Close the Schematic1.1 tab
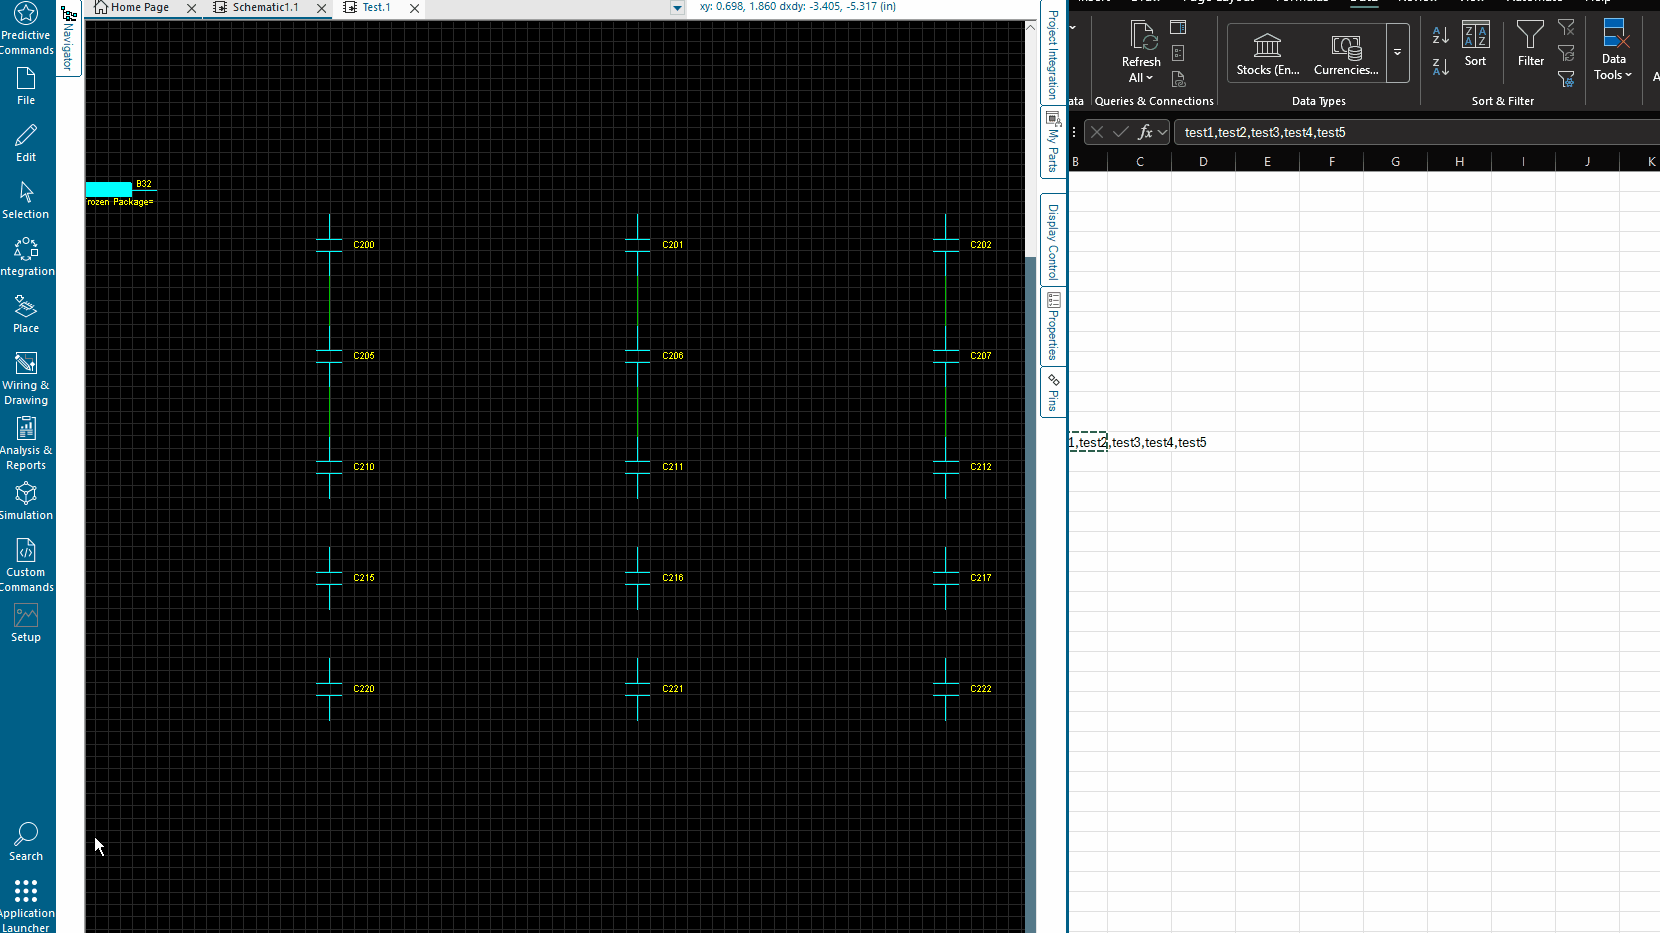Screen dimensions: 1660x933 click(x=321, y=8)
